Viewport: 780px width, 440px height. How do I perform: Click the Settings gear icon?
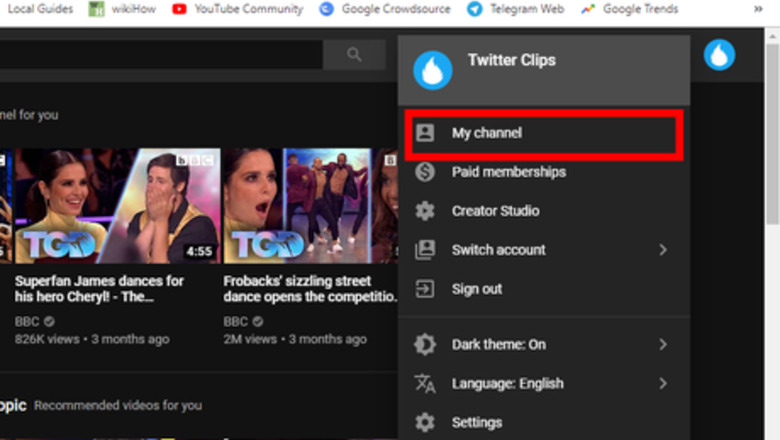pyautogui.click(x=425, y=423)
